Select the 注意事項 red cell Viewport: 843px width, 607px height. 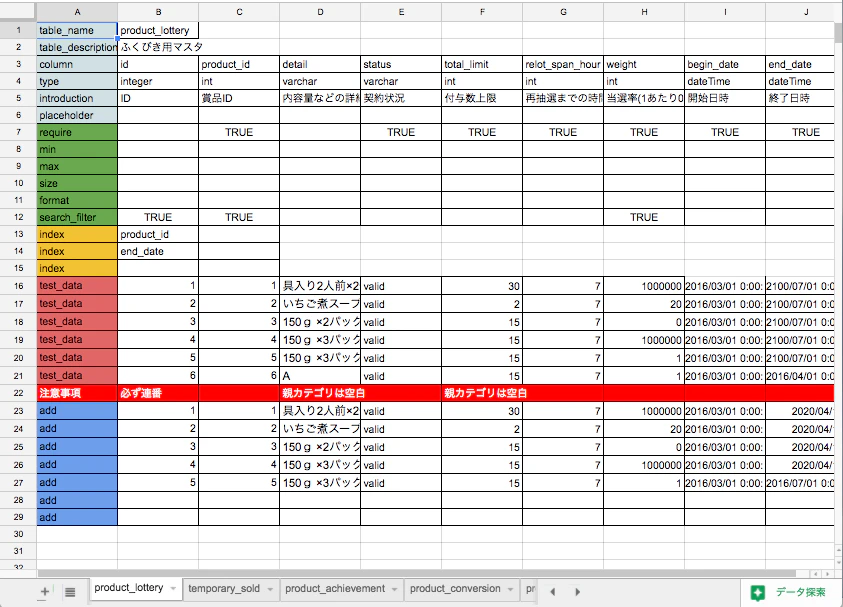pos(77,393)
